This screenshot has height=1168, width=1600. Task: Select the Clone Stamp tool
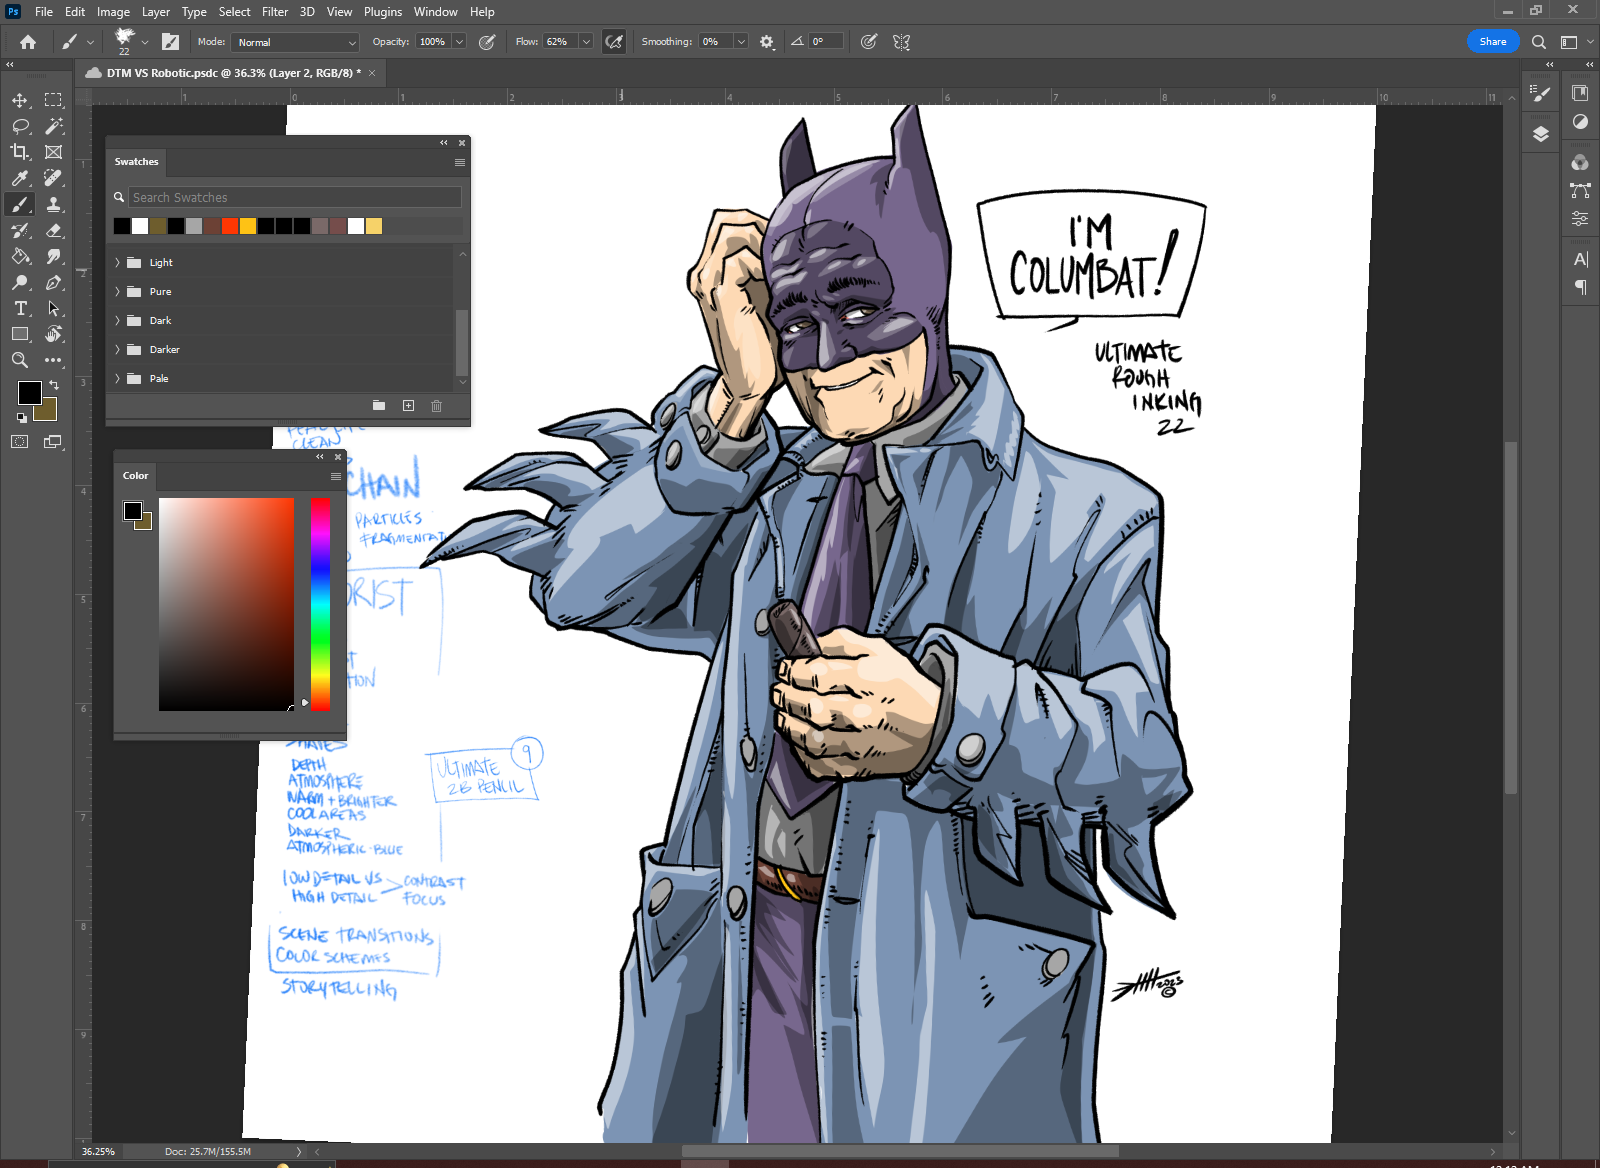pyautogui.click(x=54, y=204)
